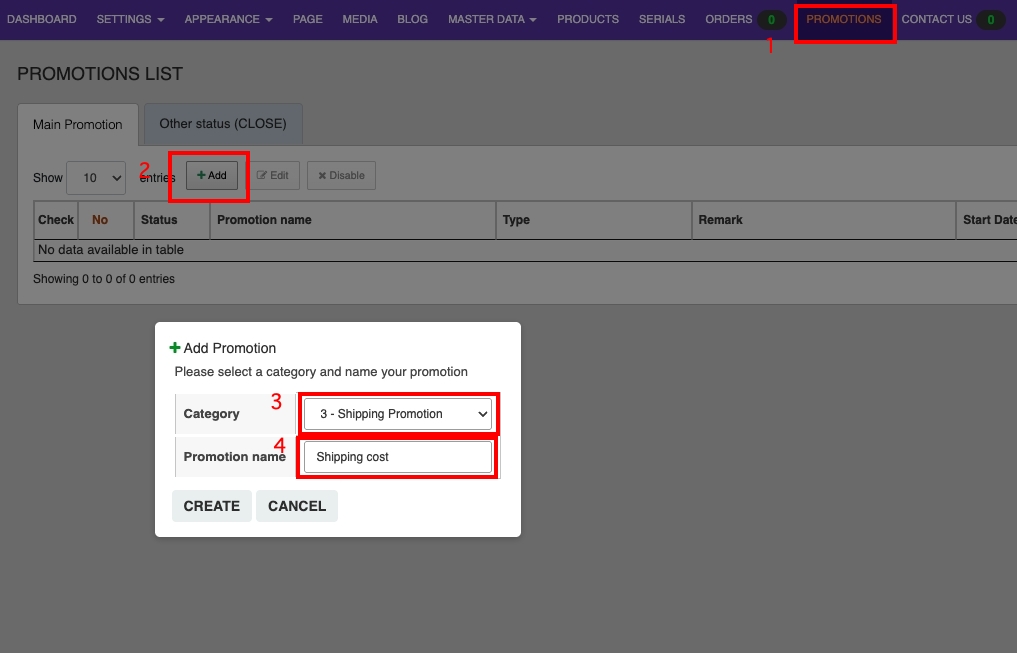
Task: Open the Master Data dropdown menu
Action: (492, 19)
